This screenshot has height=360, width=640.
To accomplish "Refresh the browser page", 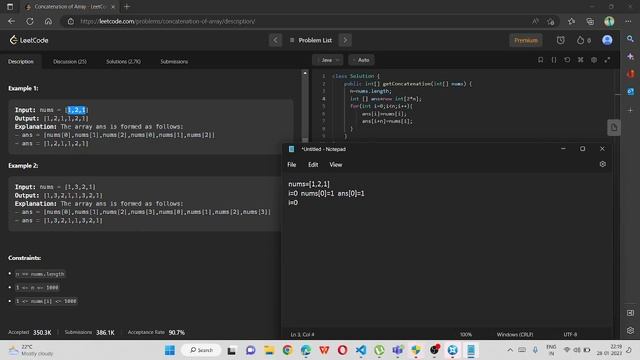I will coord(30,21).
